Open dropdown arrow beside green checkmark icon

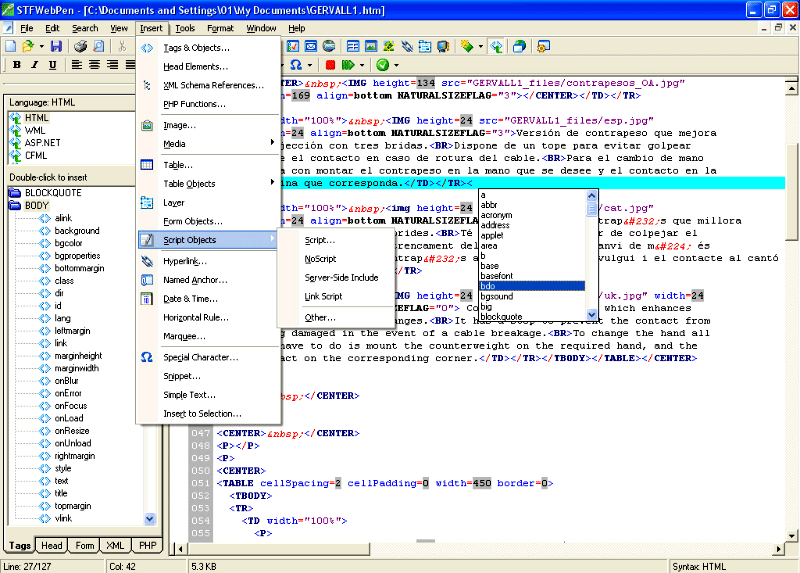coord(396,65)
